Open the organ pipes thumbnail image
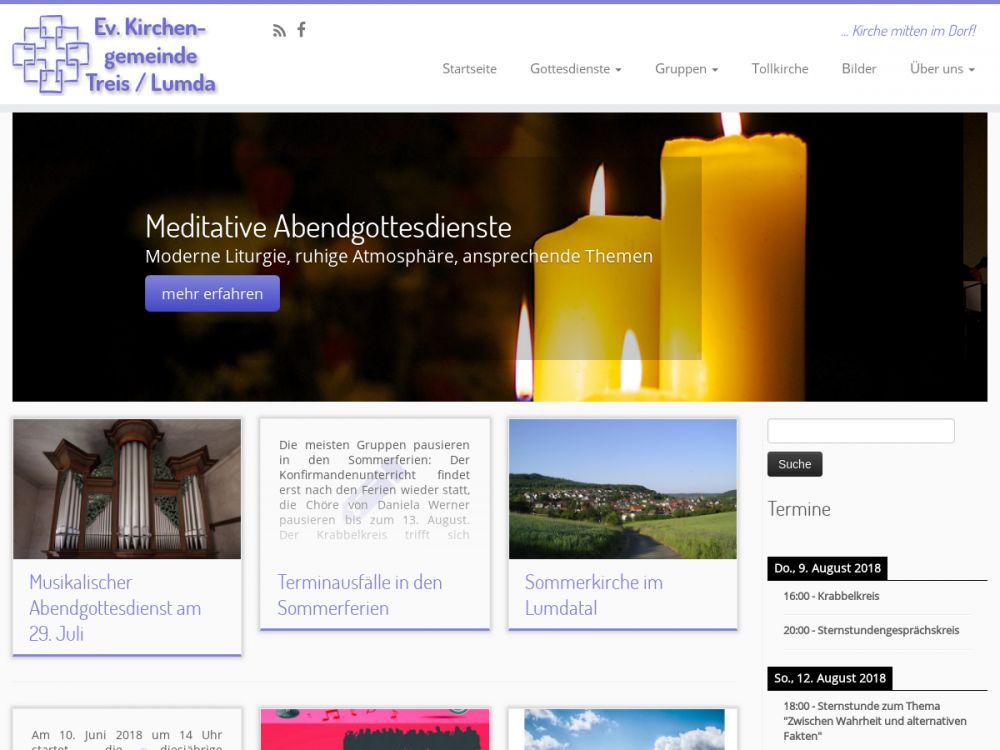Screen dimensions: 1000x750 127,489
